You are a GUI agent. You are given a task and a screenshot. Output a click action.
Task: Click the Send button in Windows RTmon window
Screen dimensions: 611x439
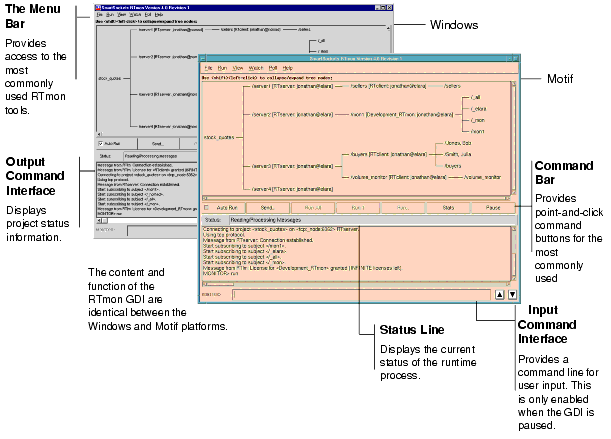158,144
